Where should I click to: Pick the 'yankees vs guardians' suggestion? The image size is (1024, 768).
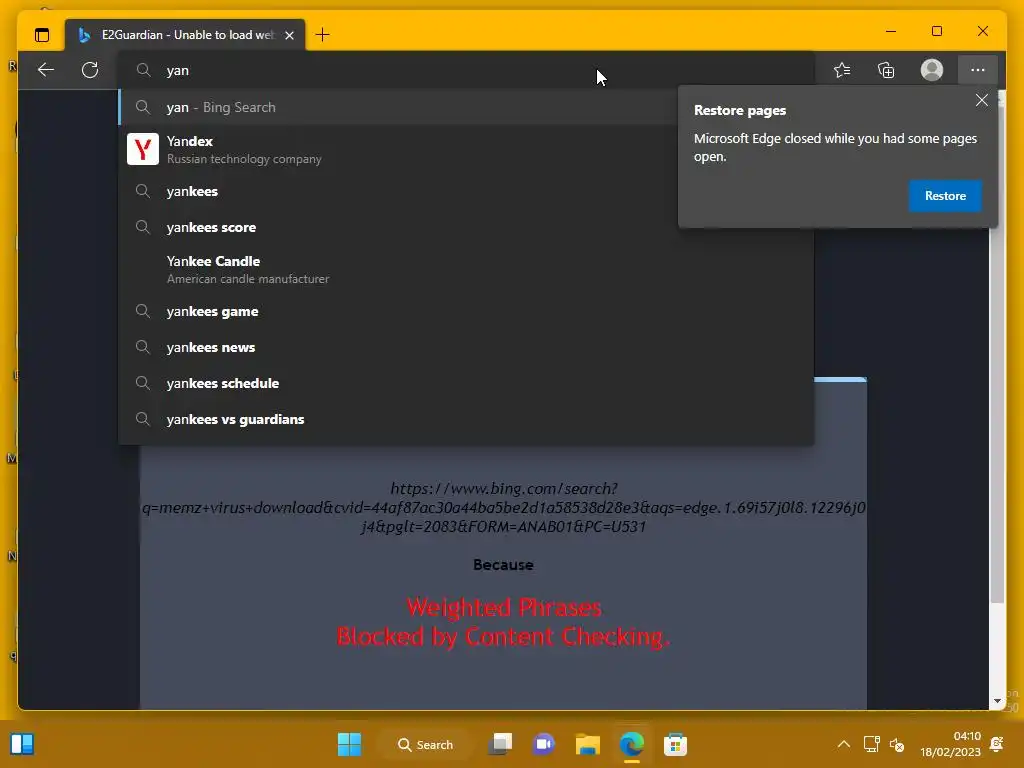click(466, 419)
